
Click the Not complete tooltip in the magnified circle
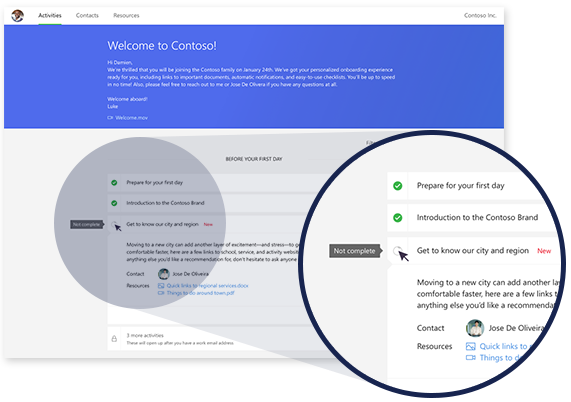pyautogui.click(x=355, y=251)
